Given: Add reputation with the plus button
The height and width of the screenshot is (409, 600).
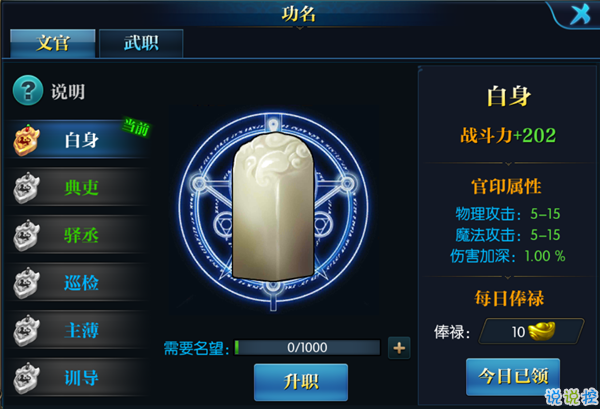Looking at the screenshot, I should [399, 348].
